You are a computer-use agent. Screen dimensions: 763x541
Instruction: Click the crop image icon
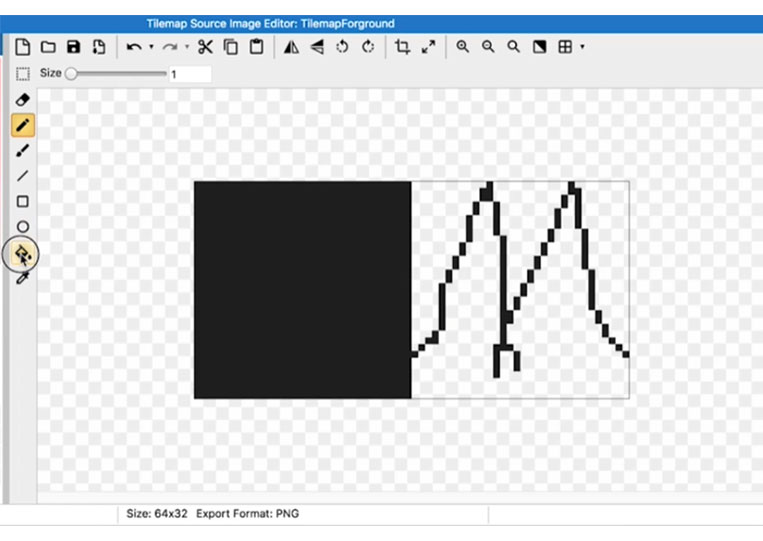pos(402,47)
